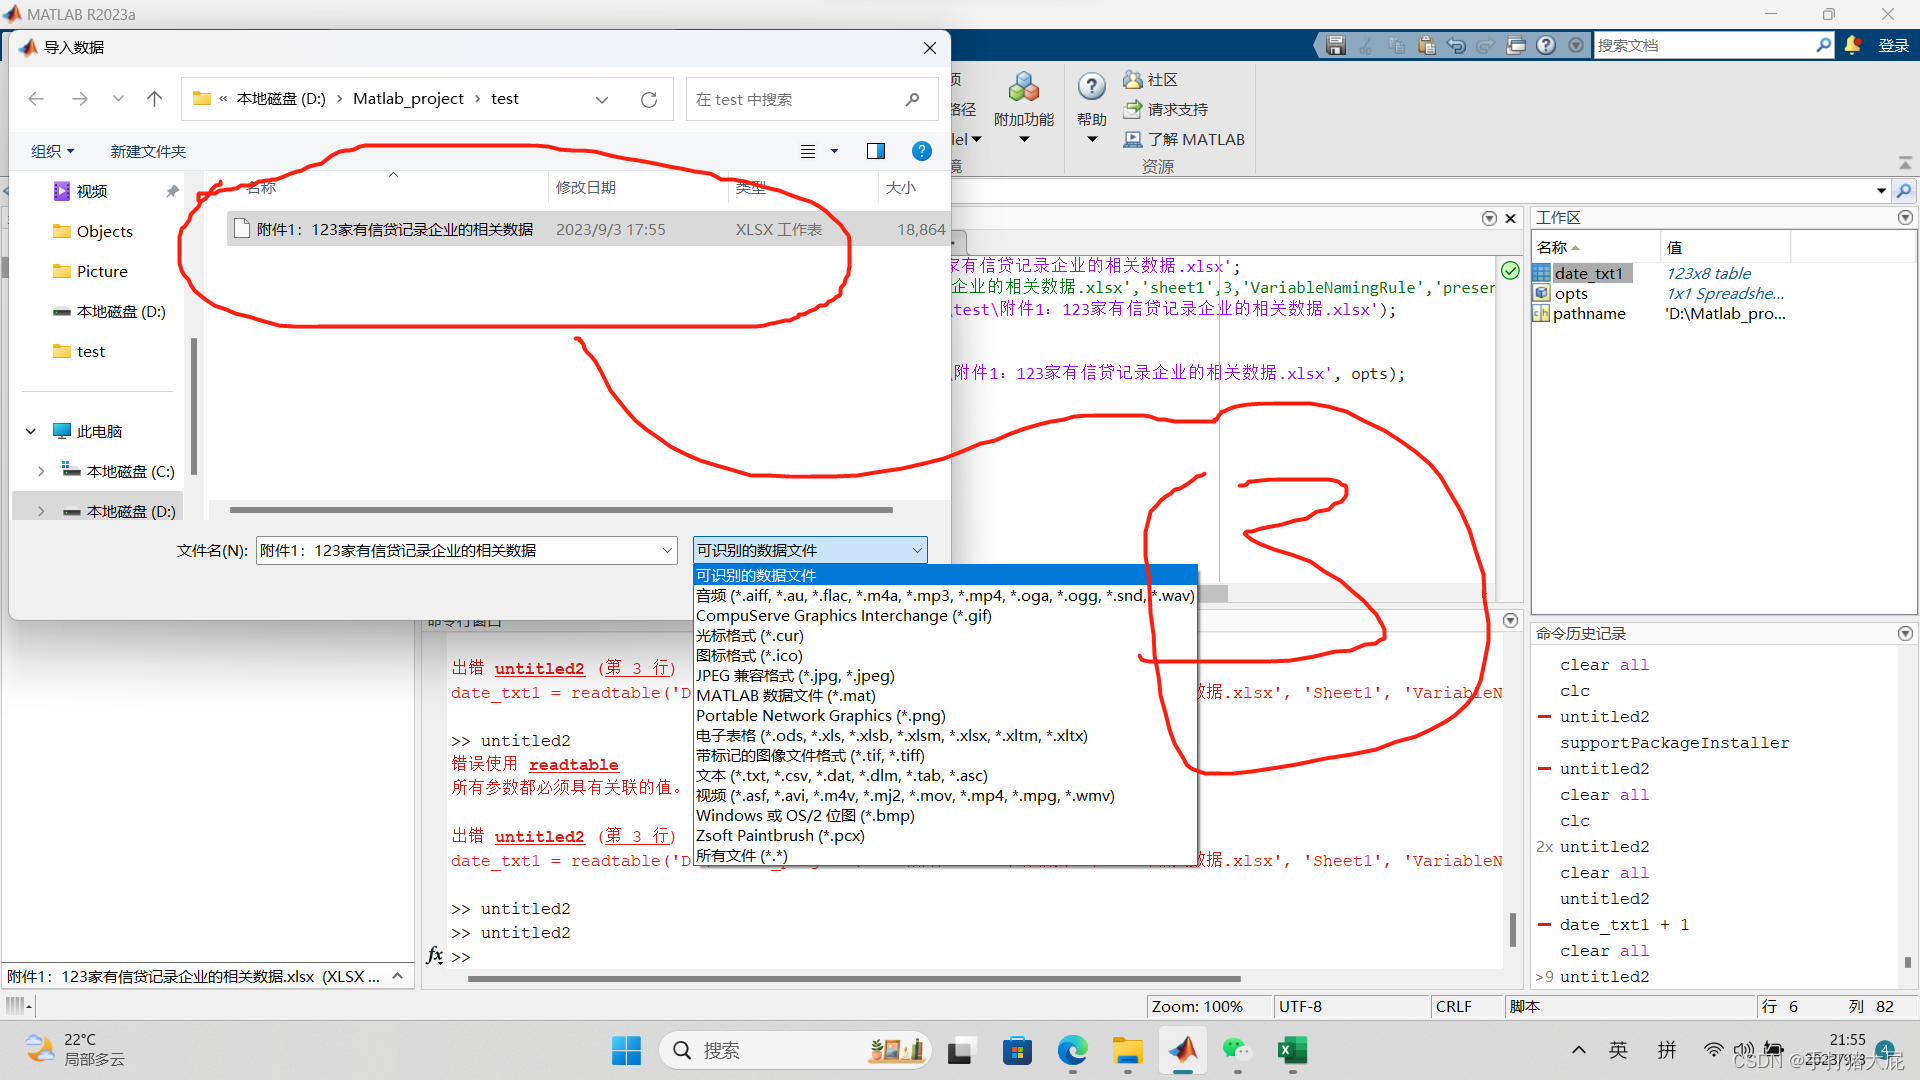Open test folder in navigation pane
Screen dimensions: 1920x1080
pyautogui.click(x=90, y=351)
